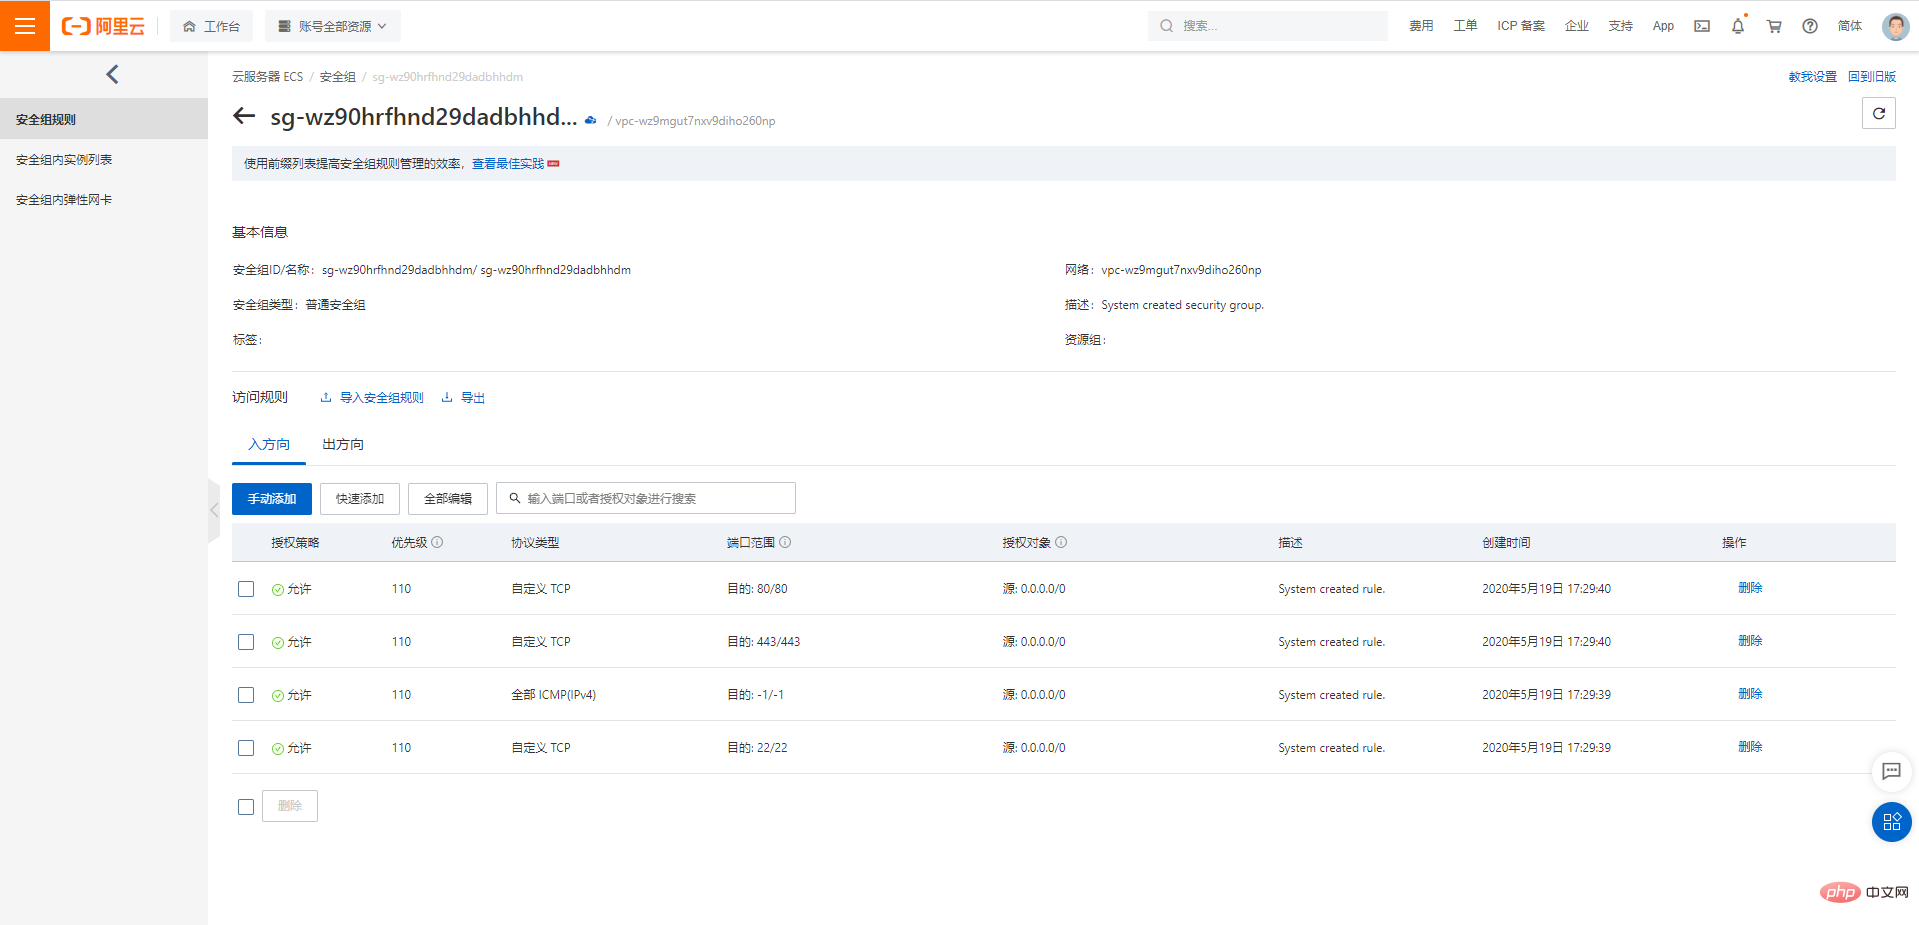Click the notification bell icon
Image resolution: width=1919 pixels, height=925 pixels.
[x=1738, y=26]
